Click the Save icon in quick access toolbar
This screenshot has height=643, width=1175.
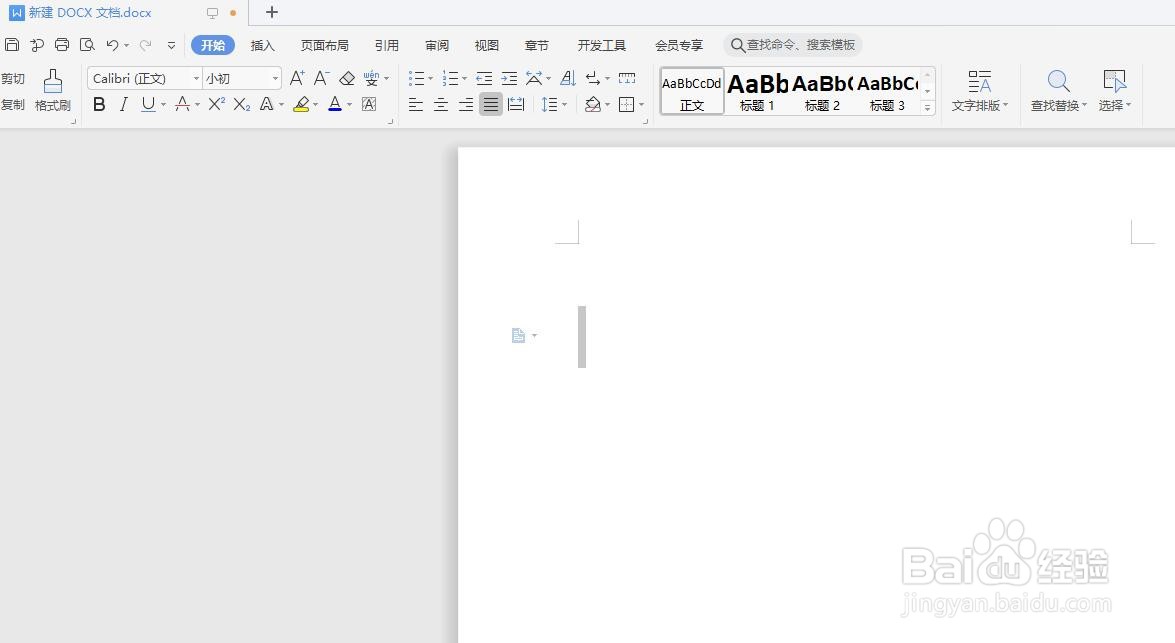[x=12, y=45]
